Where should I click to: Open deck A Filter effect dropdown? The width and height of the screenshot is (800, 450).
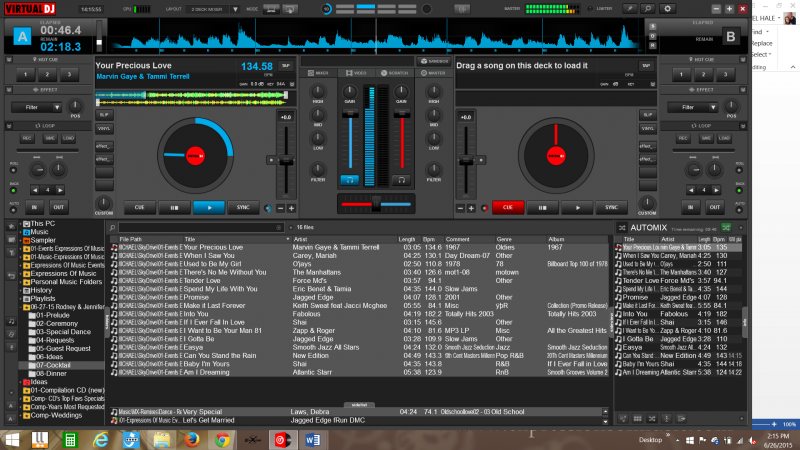(x=57, y=108)
